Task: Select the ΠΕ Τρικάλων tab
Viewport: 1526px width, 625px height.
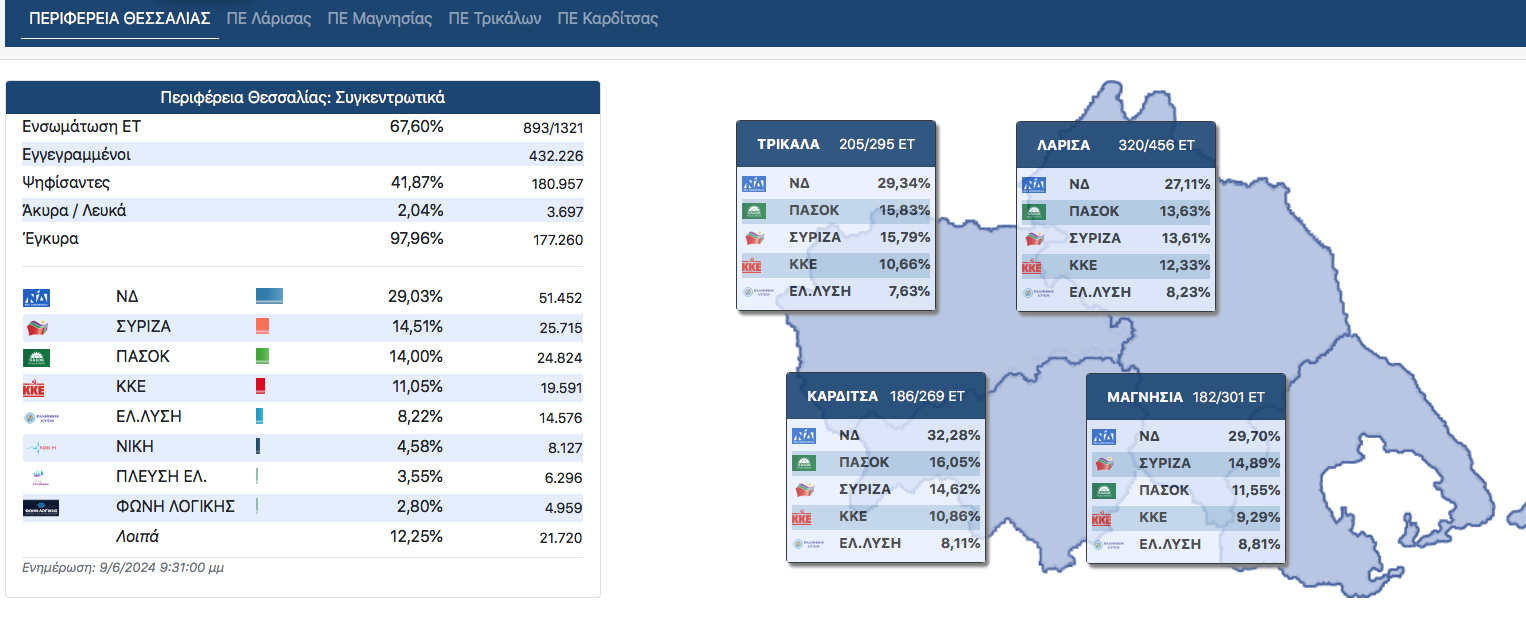Action: [494, 19]
